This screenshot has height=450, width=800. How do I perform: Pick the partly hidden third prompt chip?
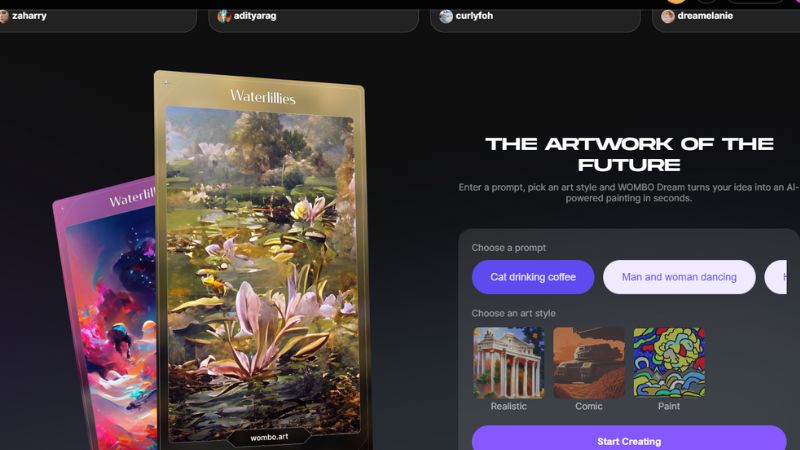(776, 277)
